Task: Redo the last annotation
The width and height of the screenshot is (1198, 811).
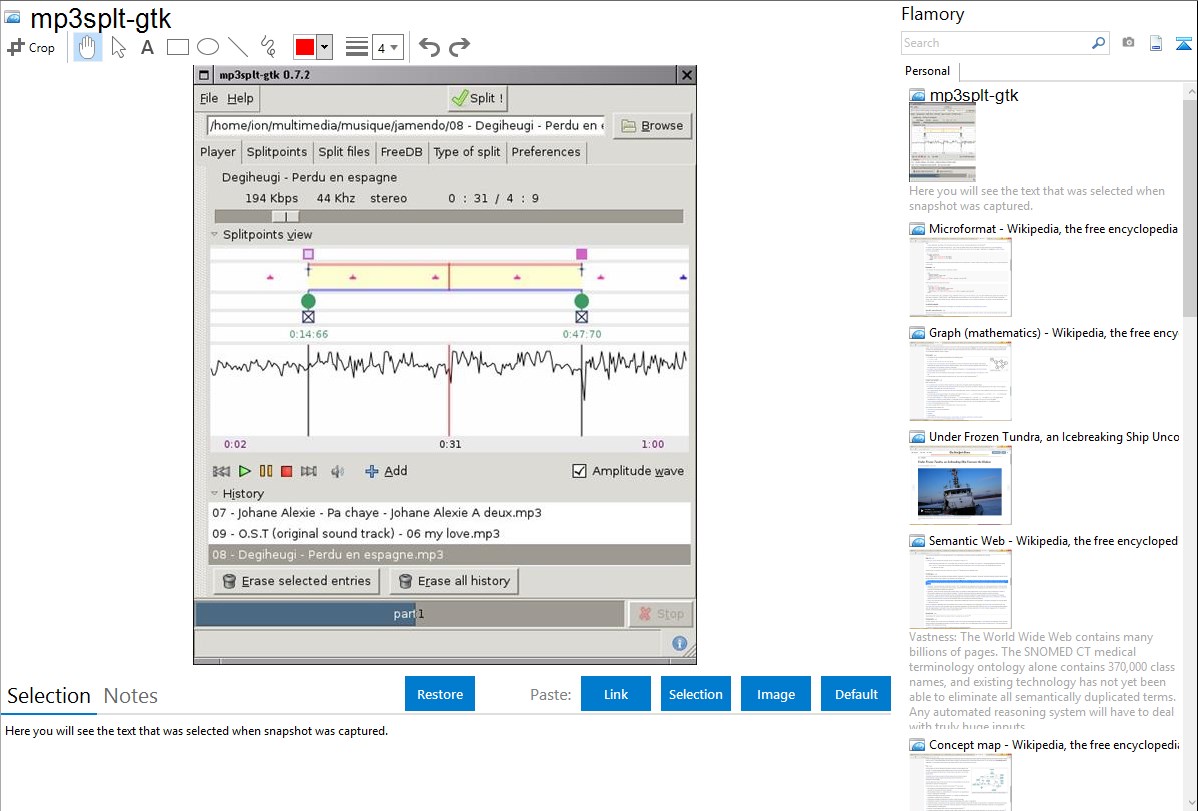Action: (x=459, y=47)
